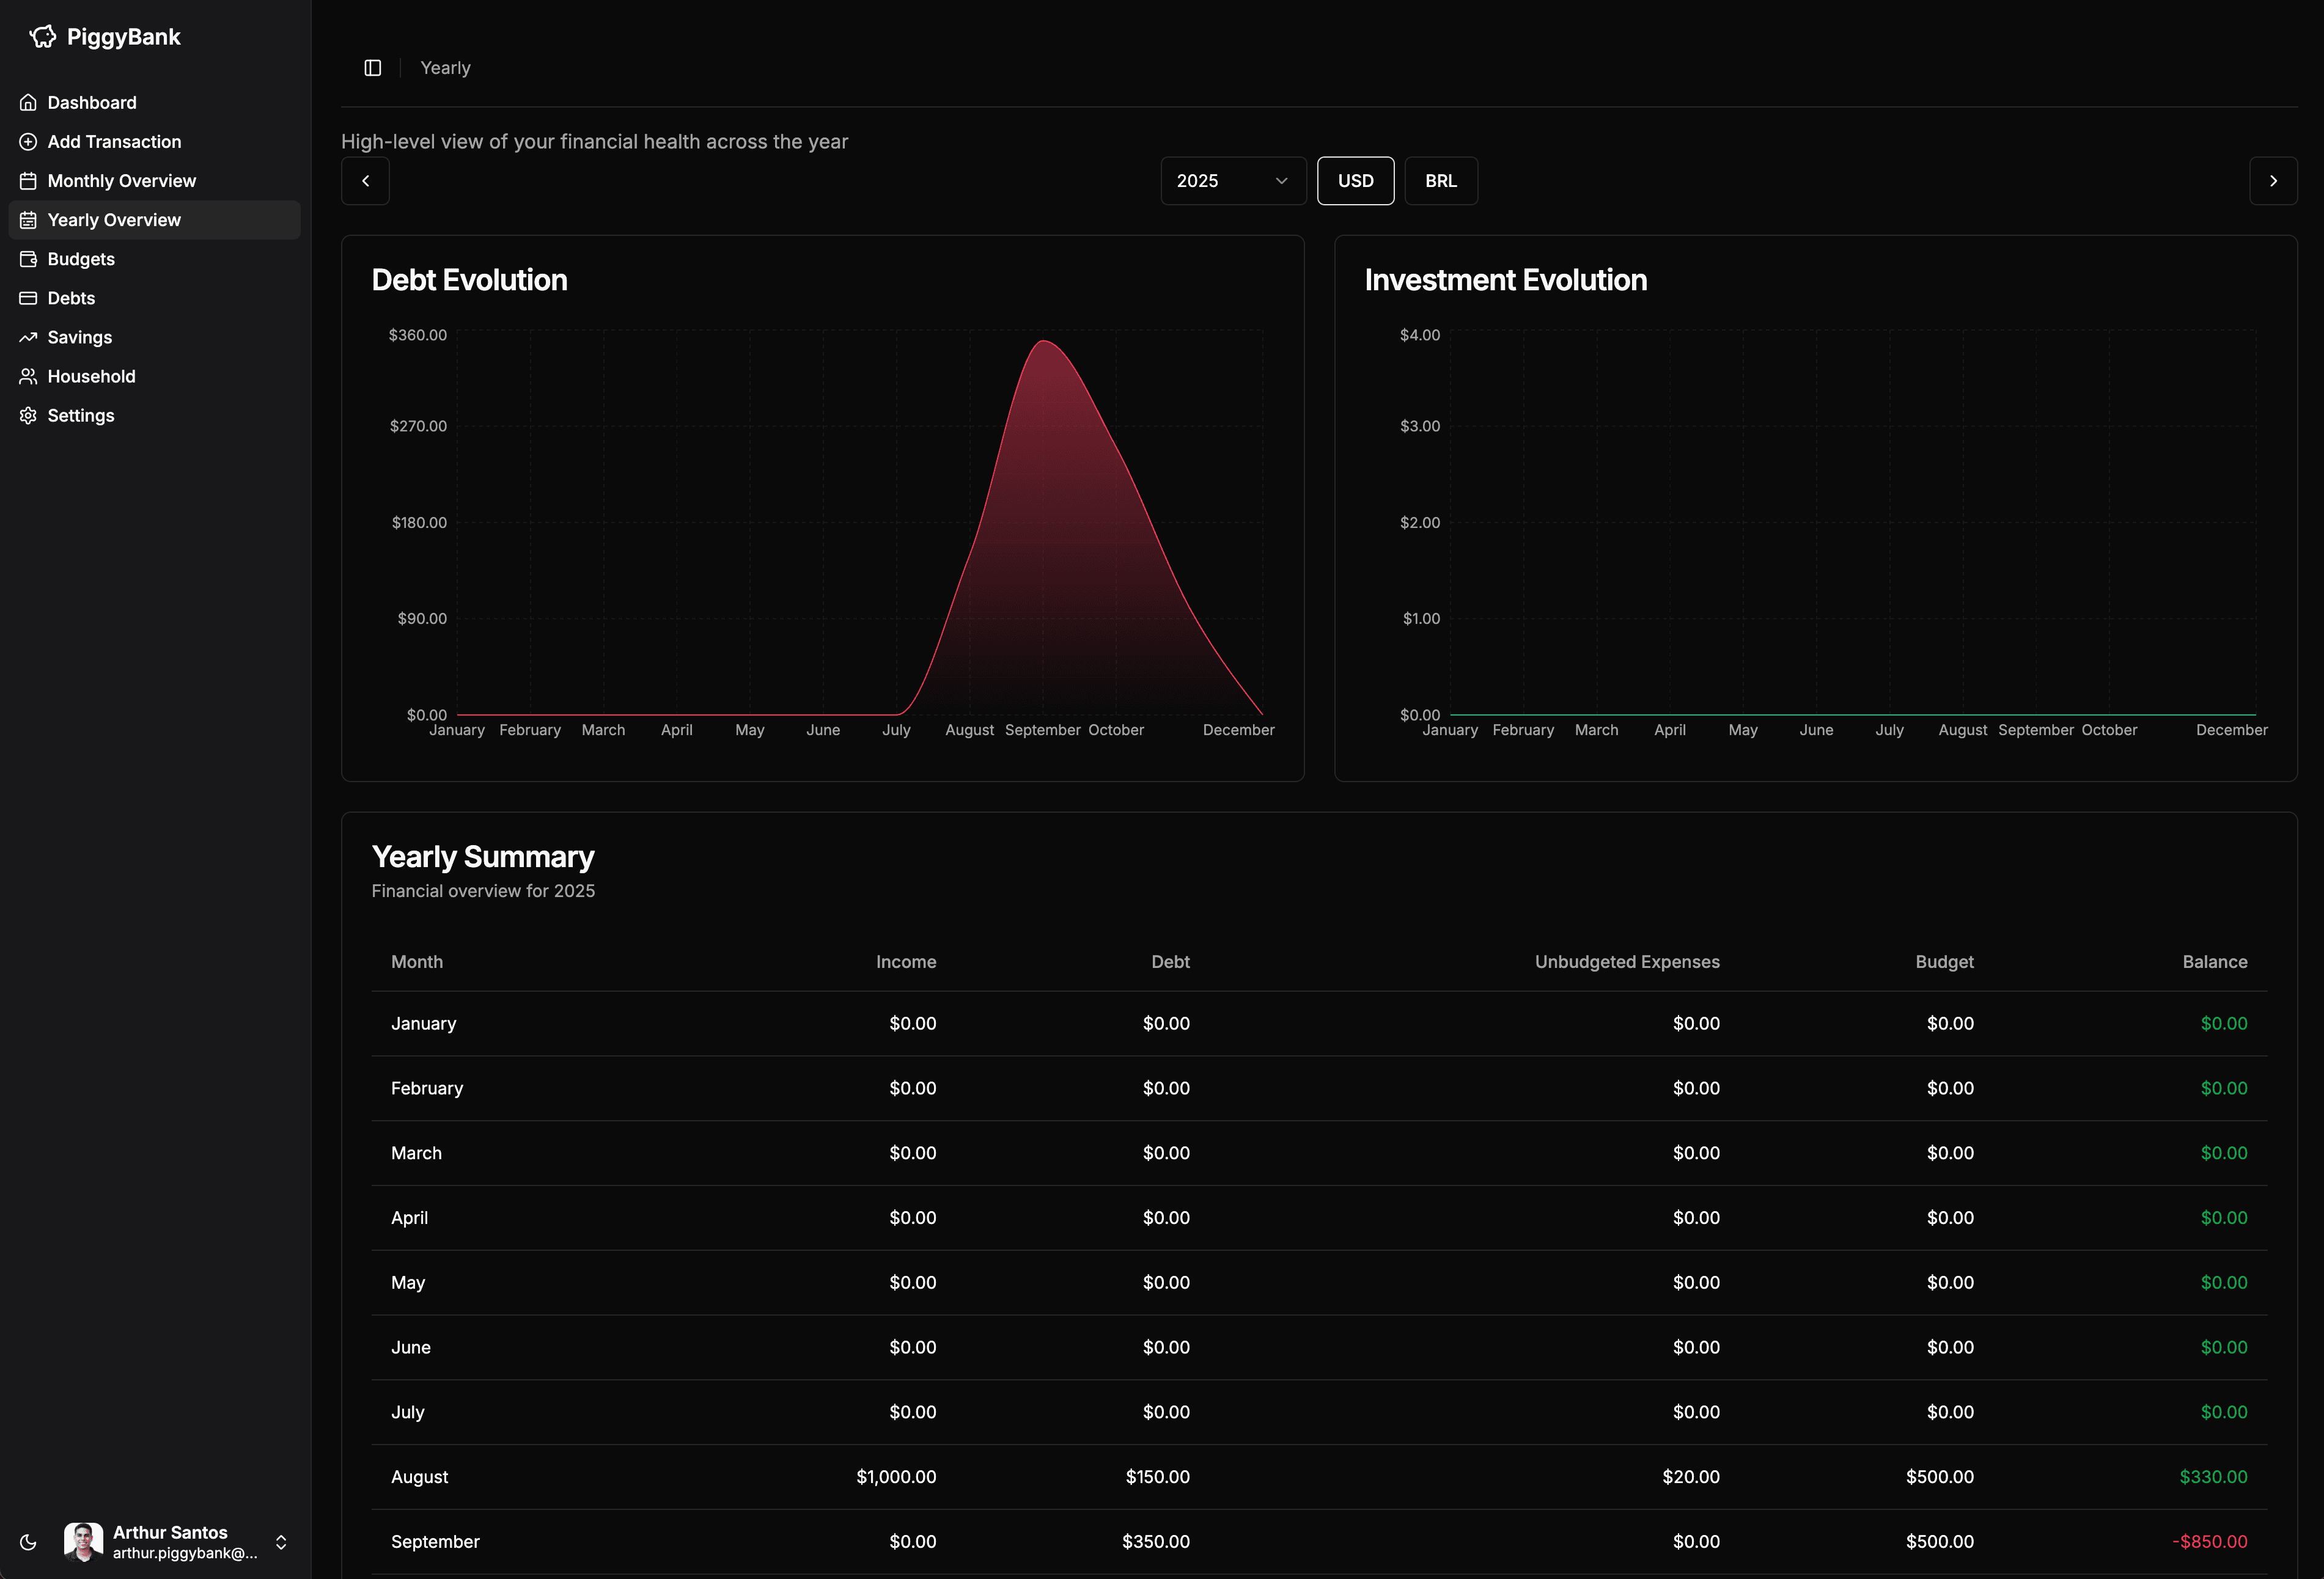Image resolution: width=2324 pixels, height=1579 pixels.
Task: Toggle the sidebar with the panel icon
Action: [372, 67]
